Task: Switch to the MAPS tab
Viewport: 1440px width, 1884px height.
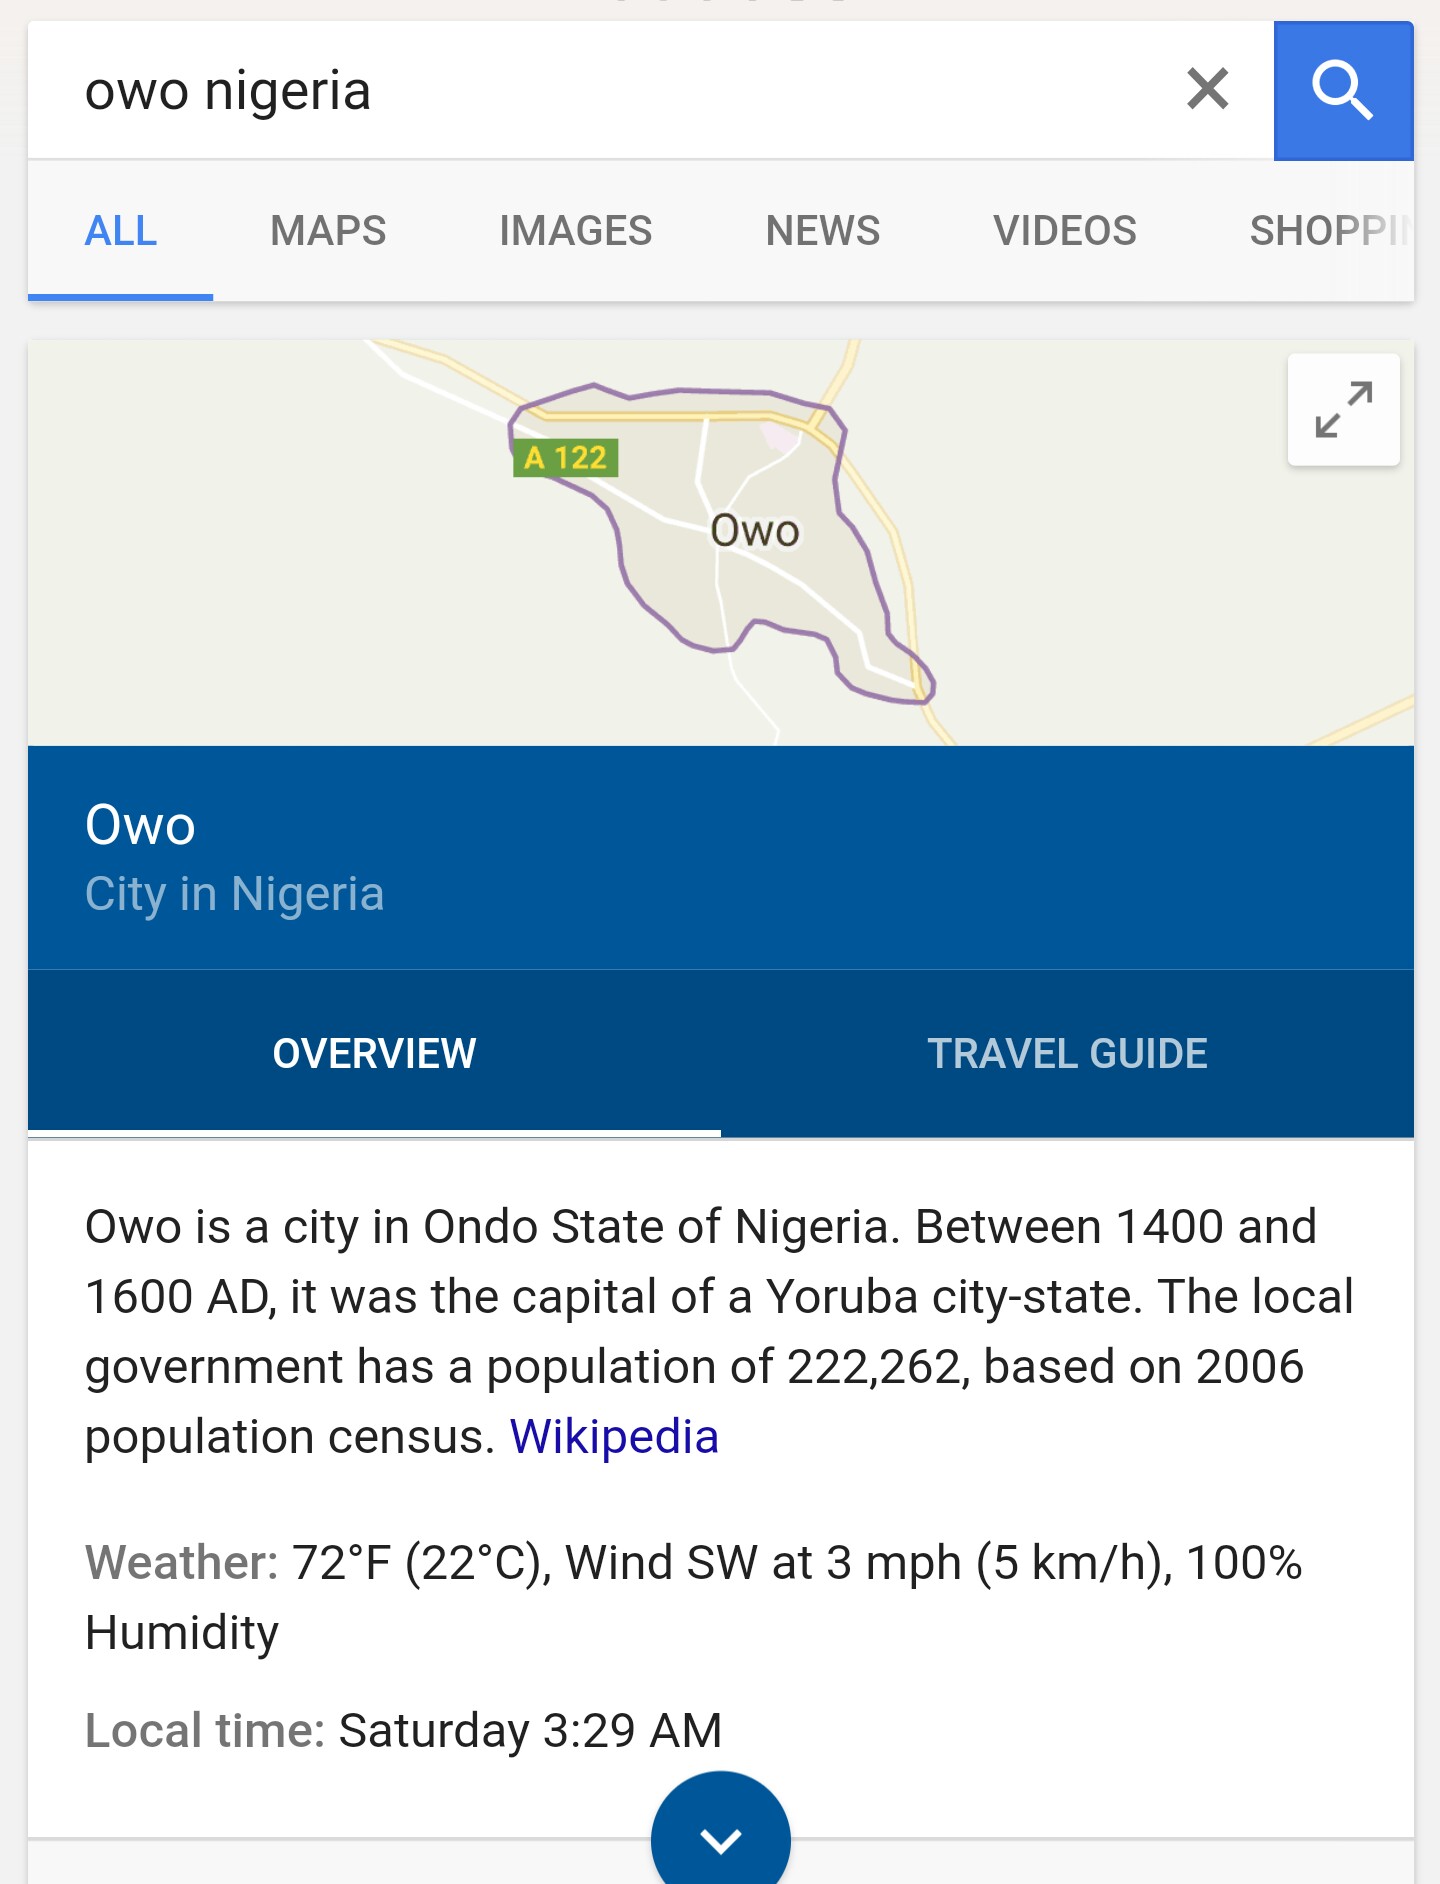Action: coord(328,231)
